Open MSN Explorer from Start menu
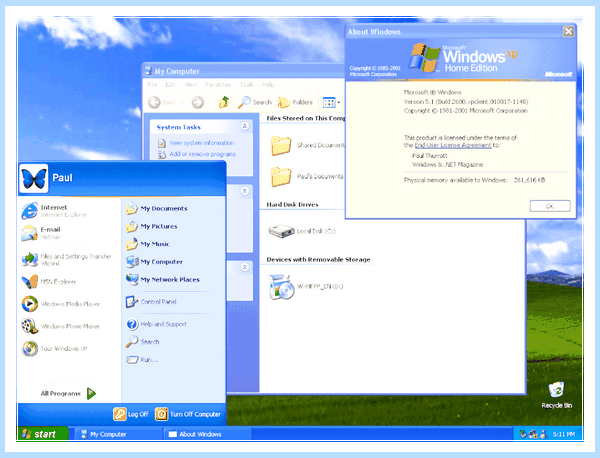The width and height of the screenshot is (600, 458). tap(49, 282)
